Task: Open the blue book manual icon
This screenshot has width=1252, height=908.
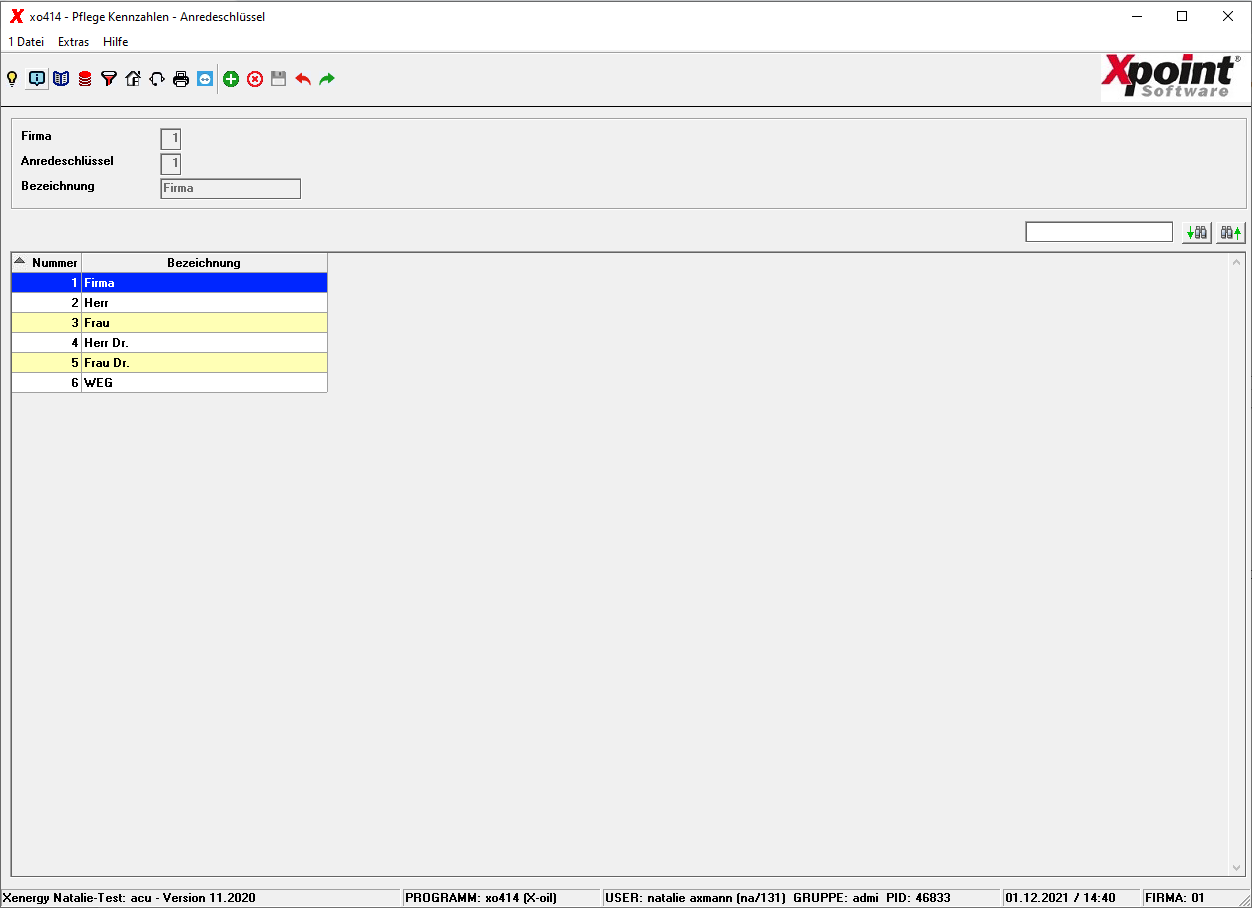Action: pos(61,79)
